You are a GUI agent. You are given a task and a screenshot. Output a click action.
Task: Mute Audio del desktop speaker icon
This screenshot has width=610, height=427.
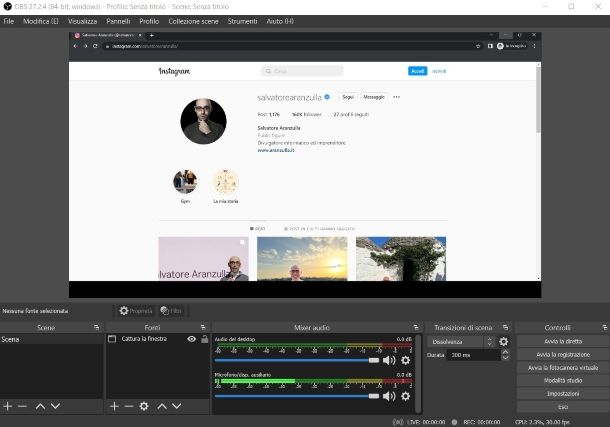click(x=389, y=360)
